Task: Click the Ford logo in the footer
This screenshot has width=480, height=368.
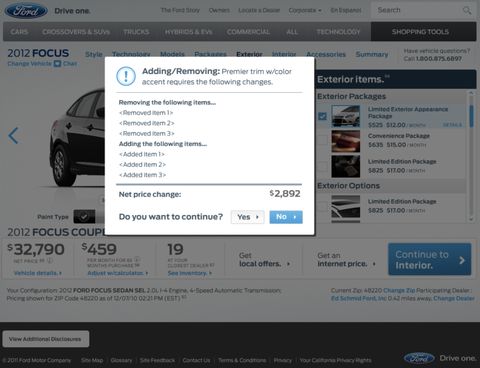Action: (419, 358)
